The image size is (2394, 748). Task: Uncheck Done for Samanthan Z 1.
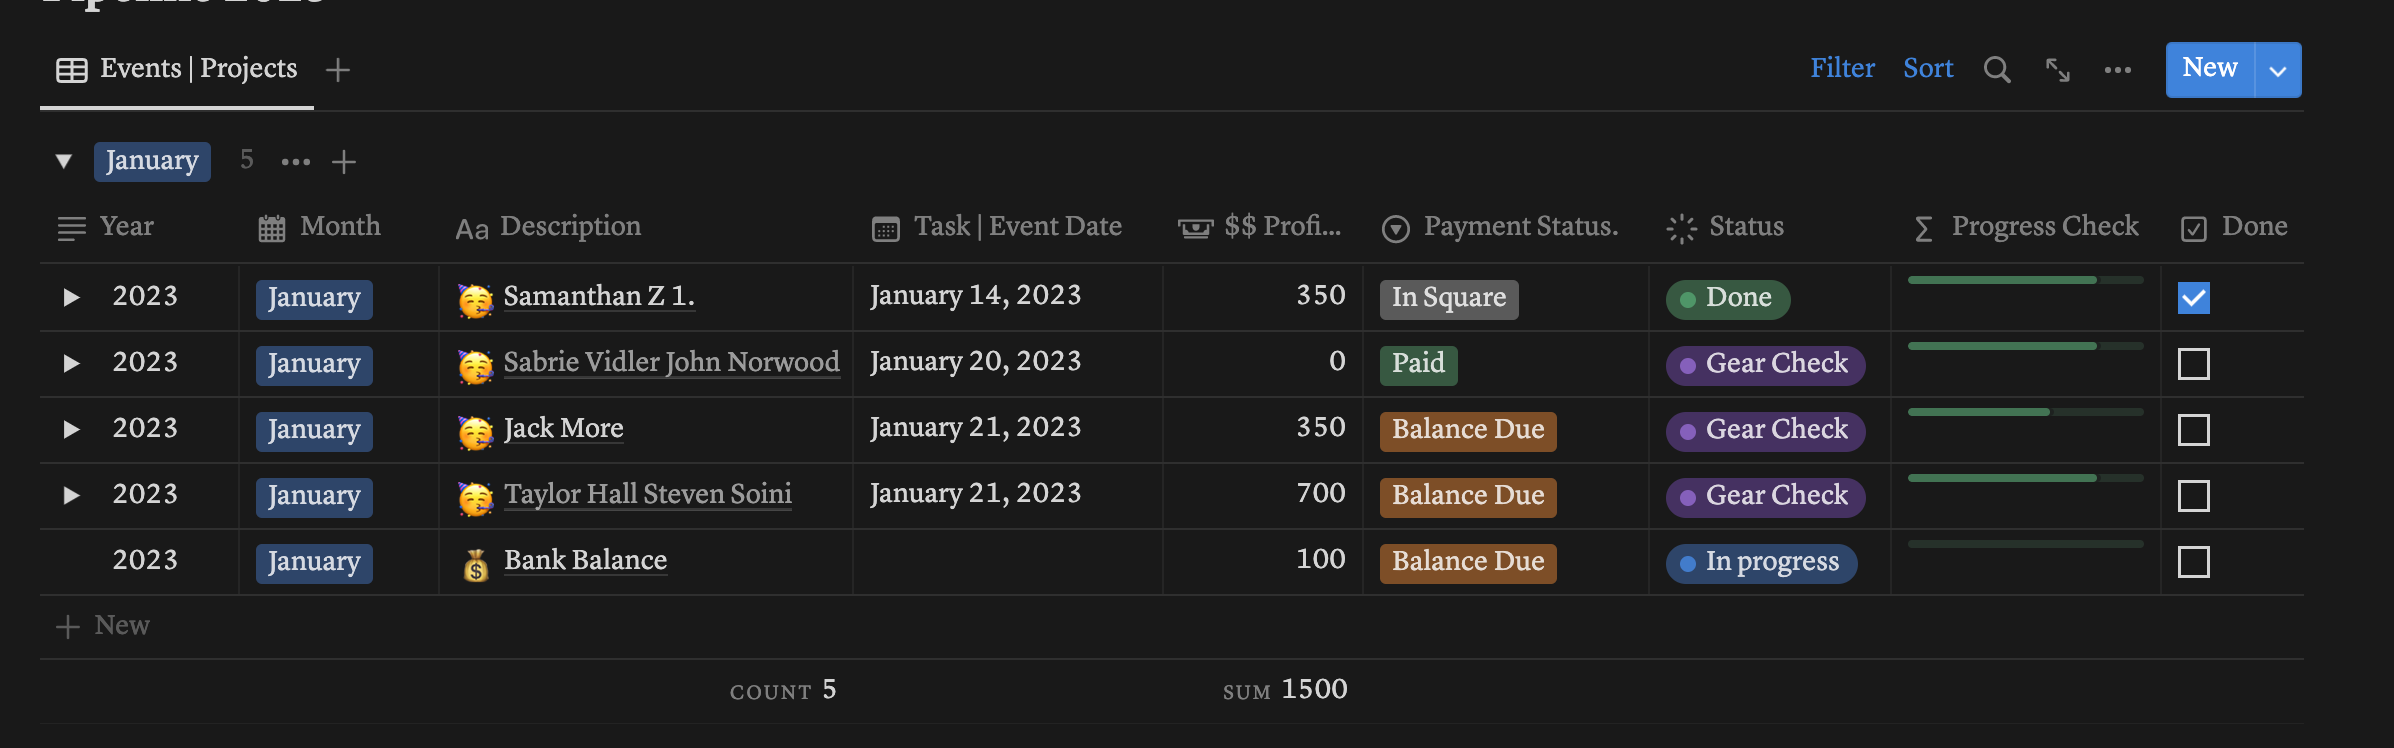click(x=2193, y=298)
